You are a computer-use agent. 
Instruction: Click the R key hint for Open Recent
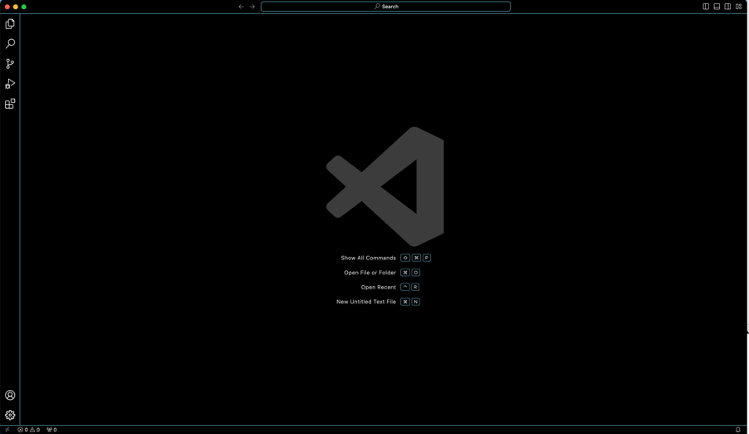click(x=415, y=287)
